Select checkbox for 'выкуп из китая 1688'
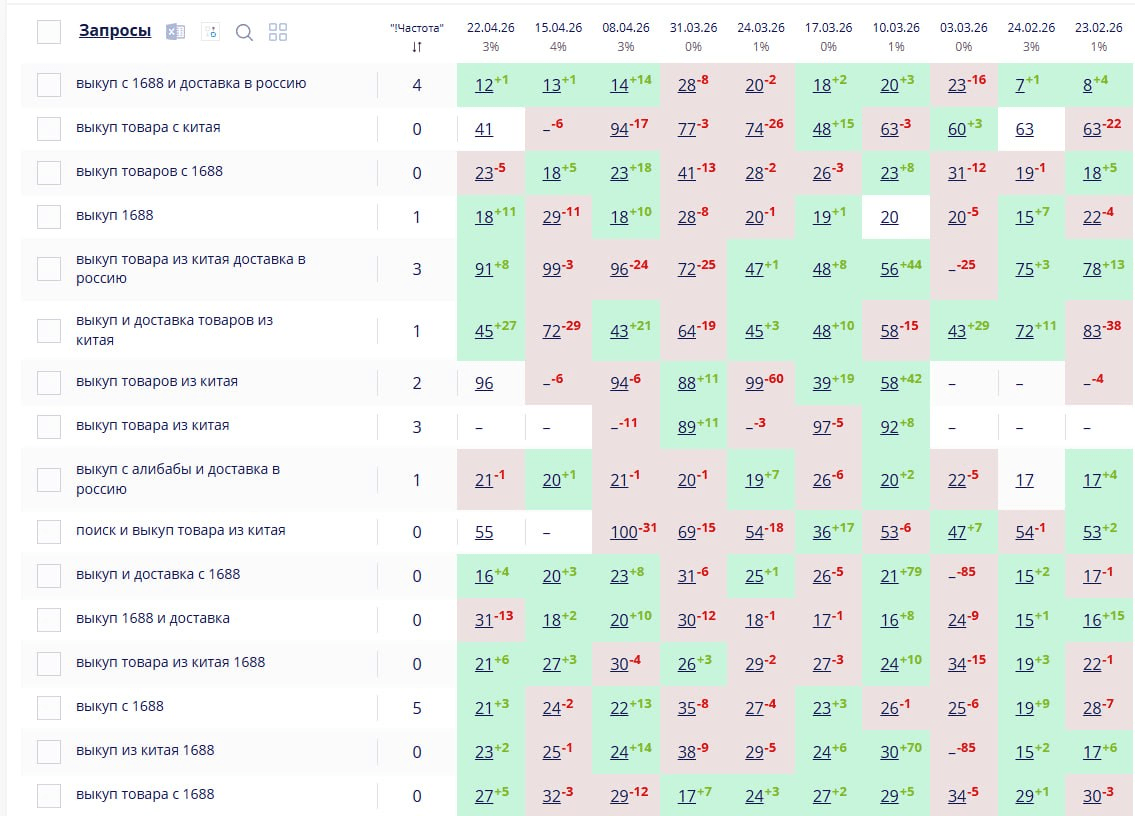Viewport: 1135px width, 816px height. [49, 752]
